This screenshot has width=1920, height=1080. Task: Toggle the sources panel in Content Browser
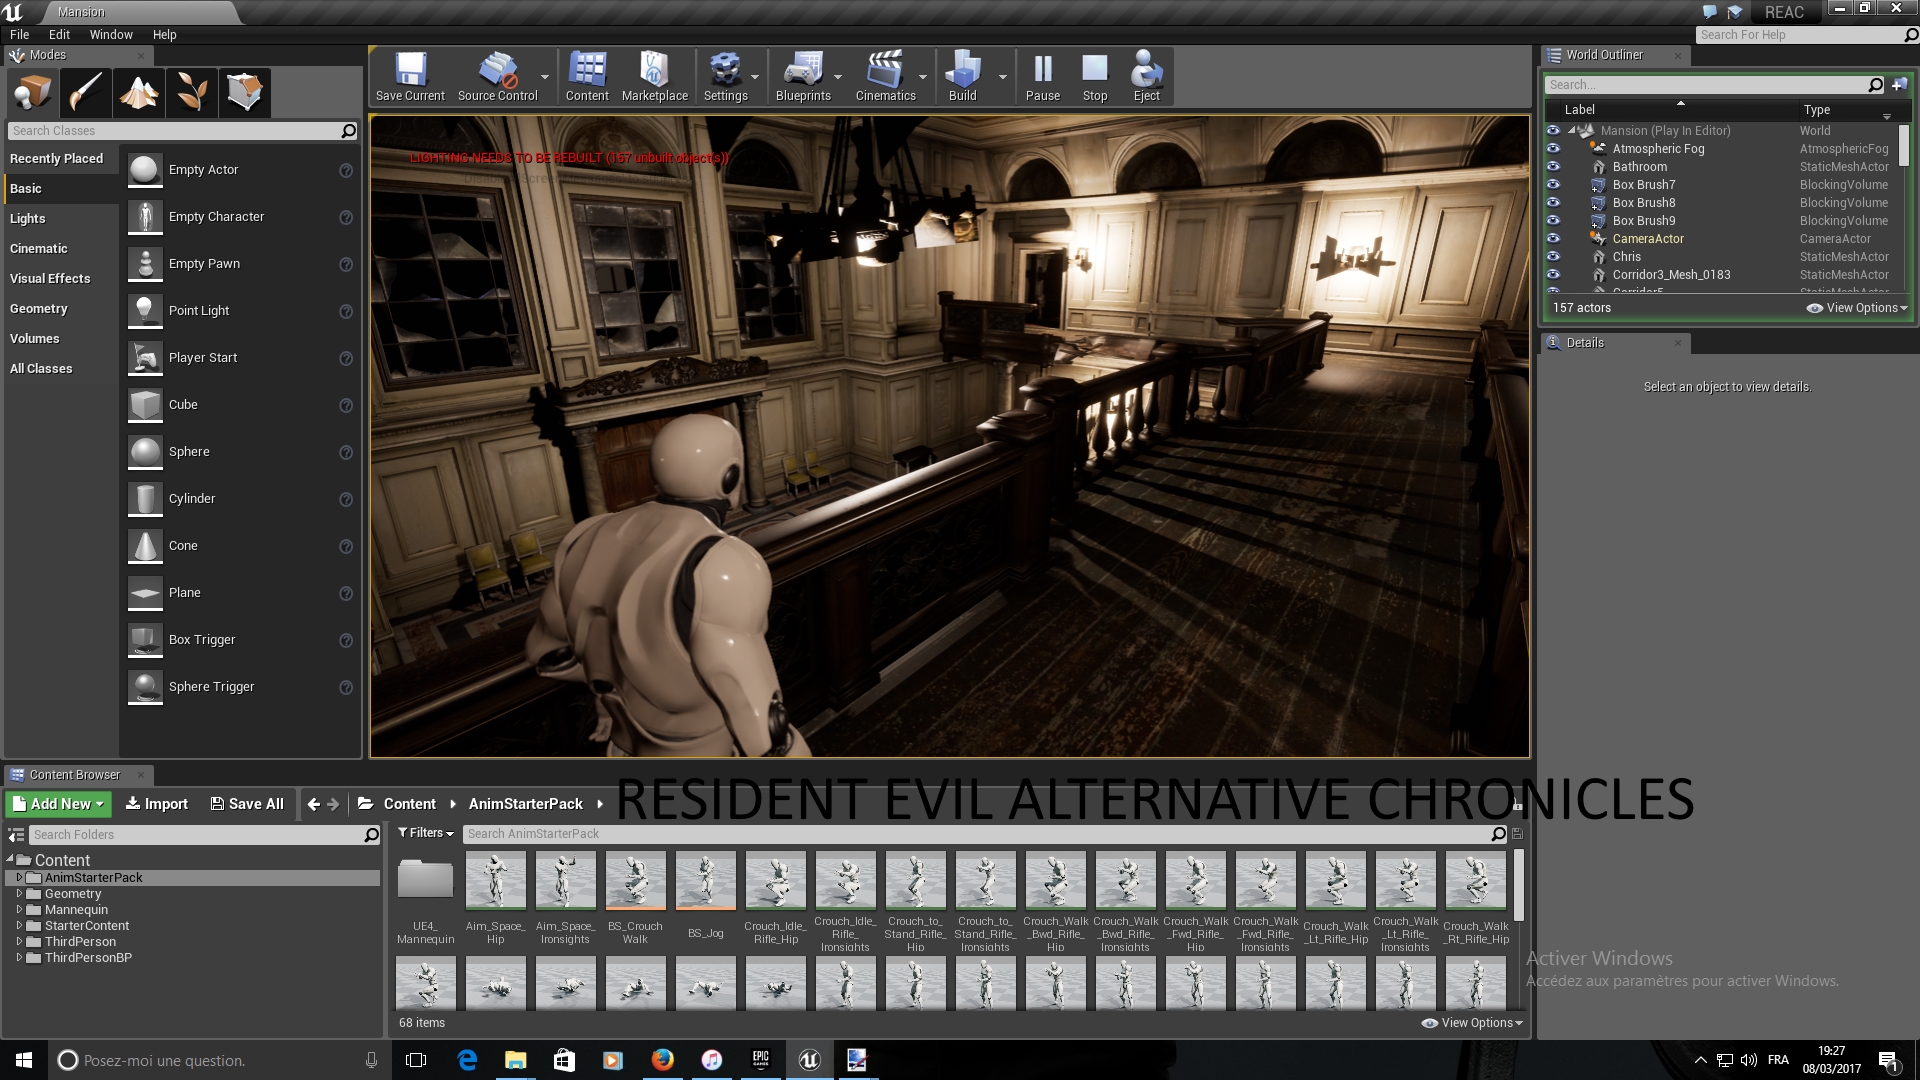pyautogui.click(x=16, y=834)
